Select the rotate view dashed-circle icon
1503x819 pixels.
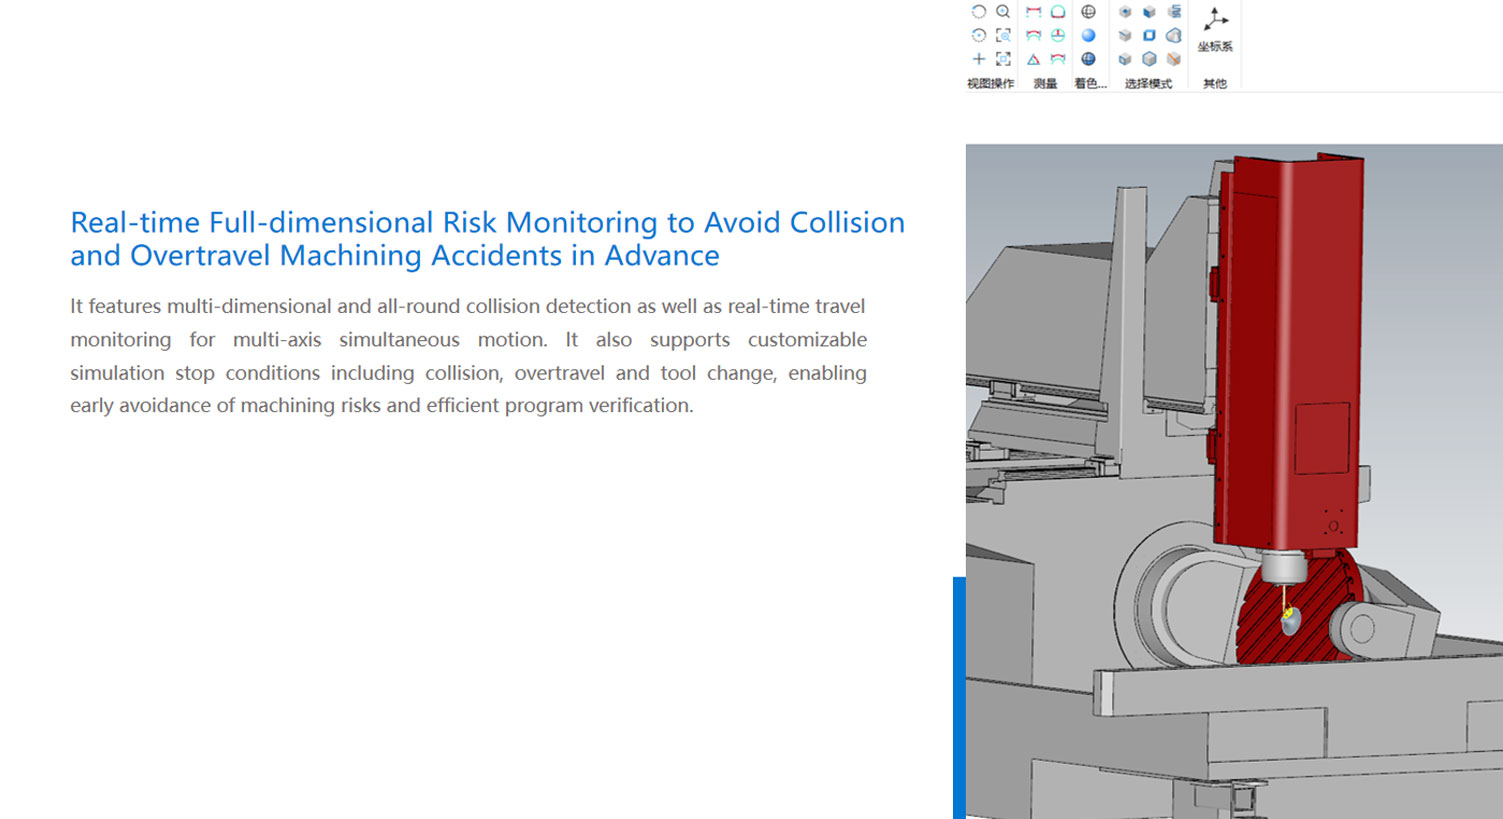[x=978, y=12]
